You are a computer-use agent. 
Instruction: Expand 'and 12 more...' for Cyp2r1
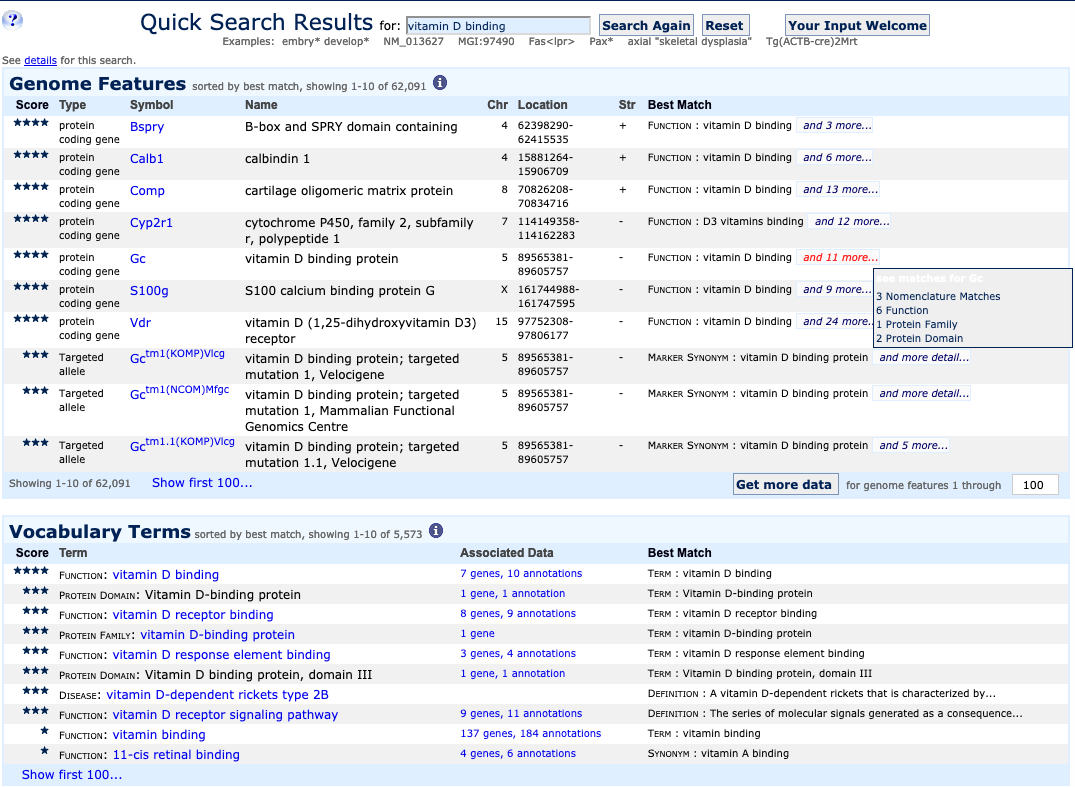tap(851, 221)
